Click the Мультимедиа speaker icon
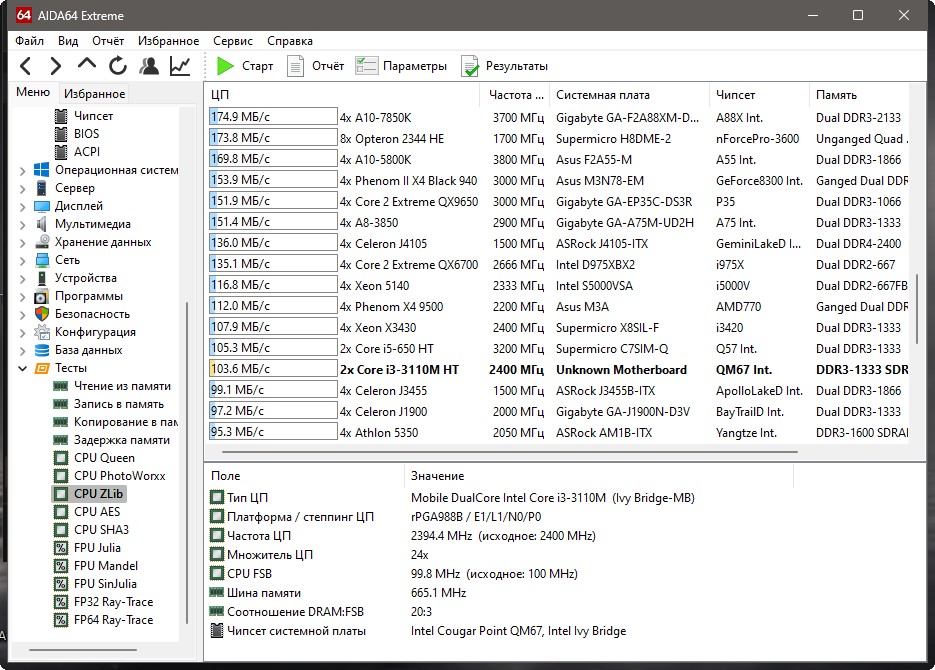The image size is (935, 670). coord(42,224)
